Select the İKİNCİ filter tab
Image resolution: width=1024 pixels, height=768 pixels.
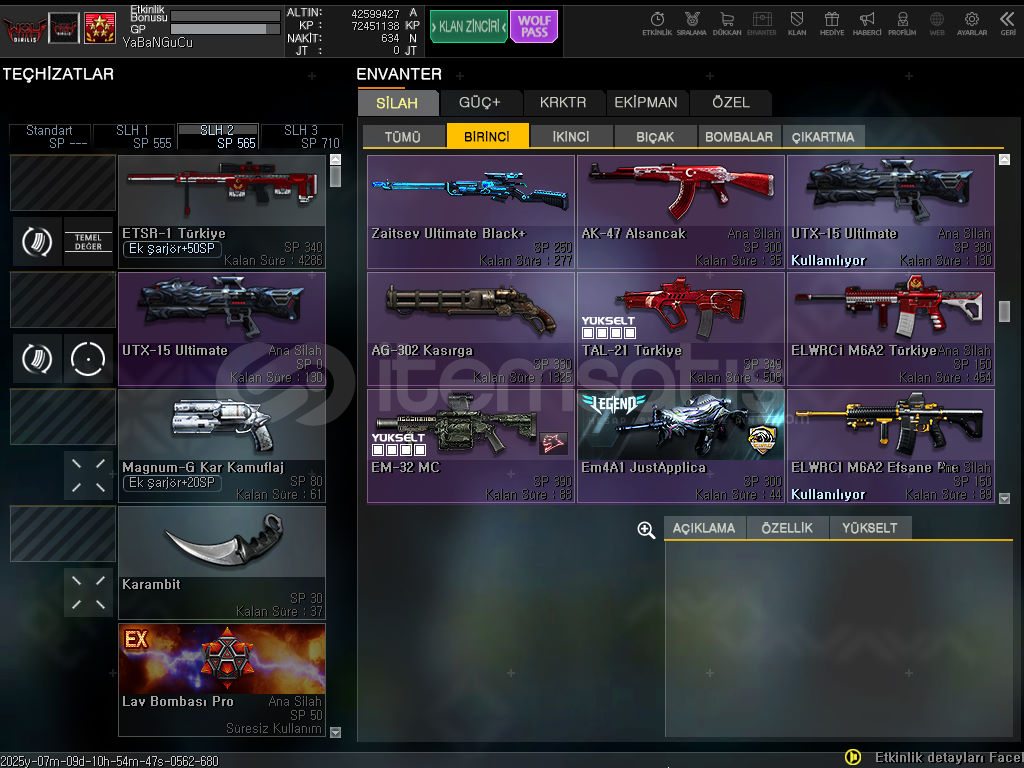571,136
